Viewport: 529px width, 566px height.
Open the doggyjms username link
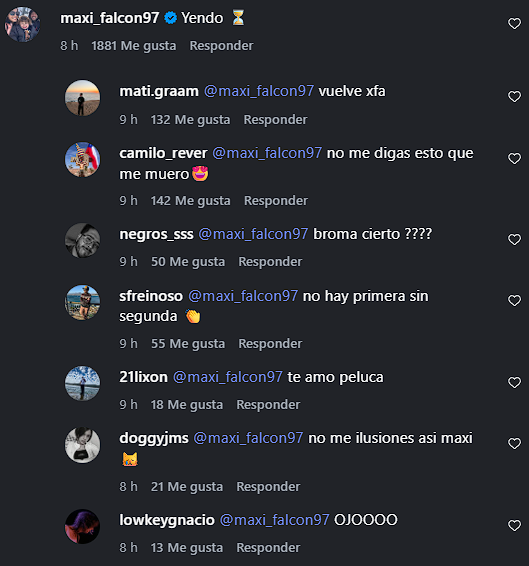(x=154, y=438)
